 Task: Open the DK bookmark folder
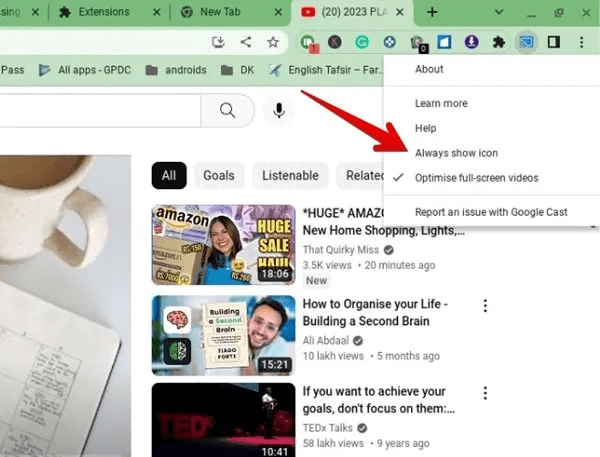point(237,70)
